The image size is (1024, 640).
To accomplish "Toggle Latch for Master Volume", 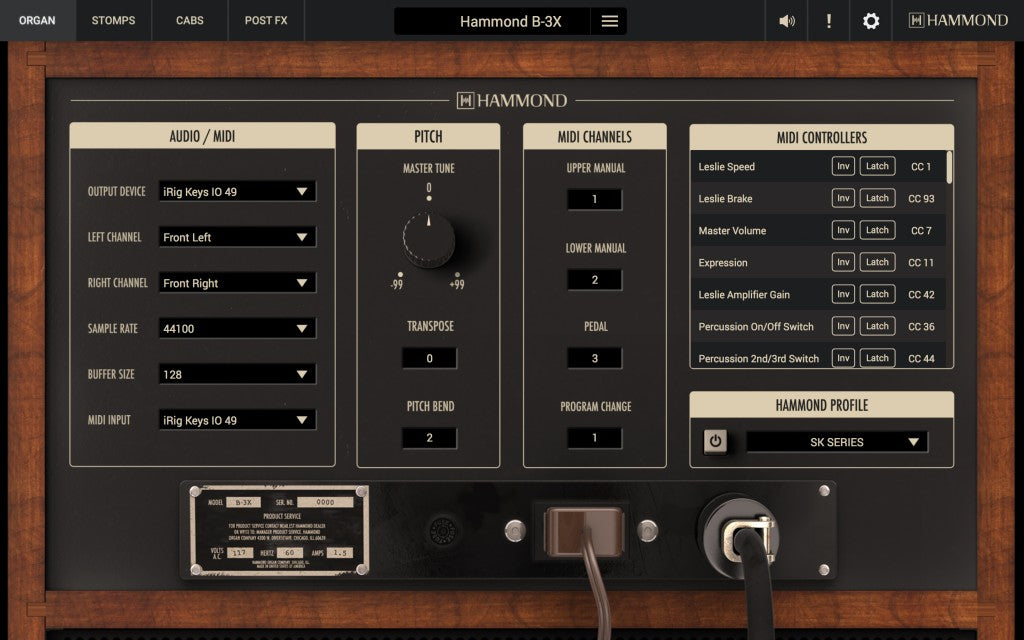I will pyautogui.click(x=877, y=230).
